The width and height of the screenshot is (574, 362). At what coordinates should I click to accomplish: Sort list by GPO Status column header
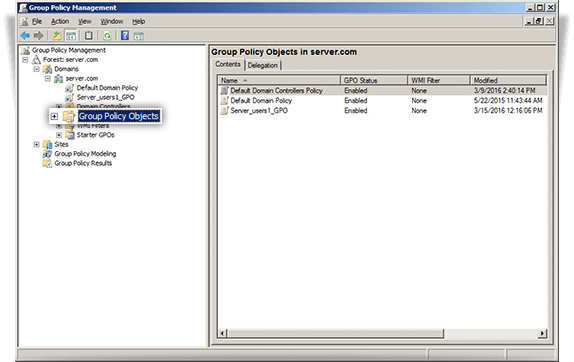click(x=374, y=80)
